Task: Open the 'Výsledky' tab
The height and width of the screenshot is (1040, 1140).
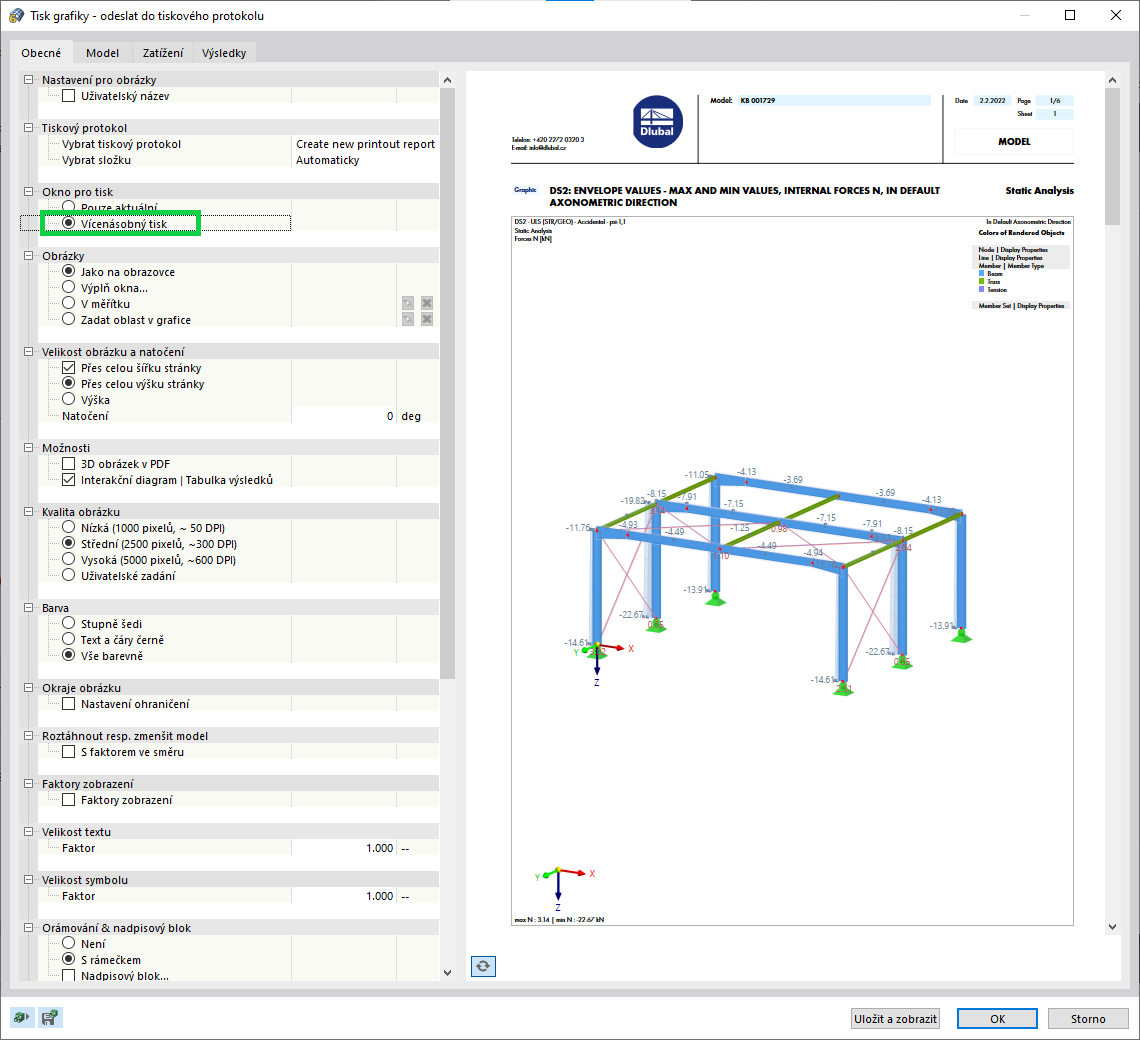Action: (x=224, y=52)
